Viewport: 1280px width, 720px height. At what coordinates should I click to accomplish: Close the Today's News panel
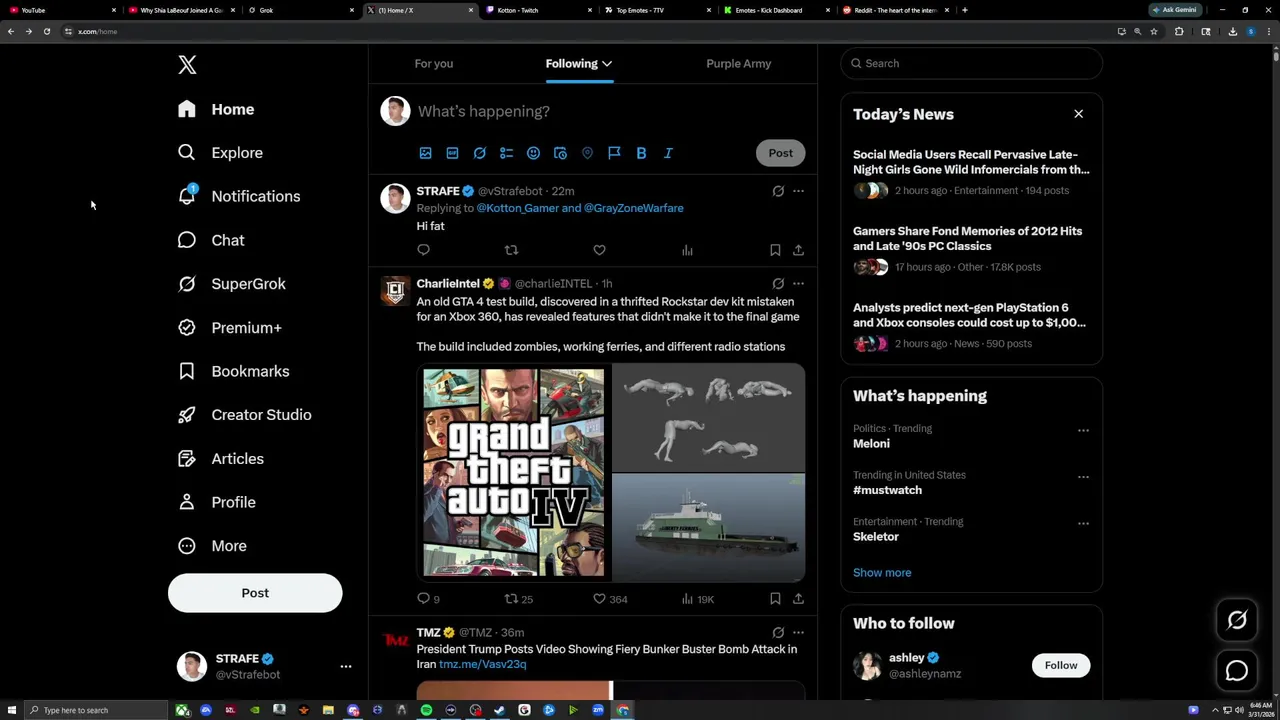coord(1078,114)
